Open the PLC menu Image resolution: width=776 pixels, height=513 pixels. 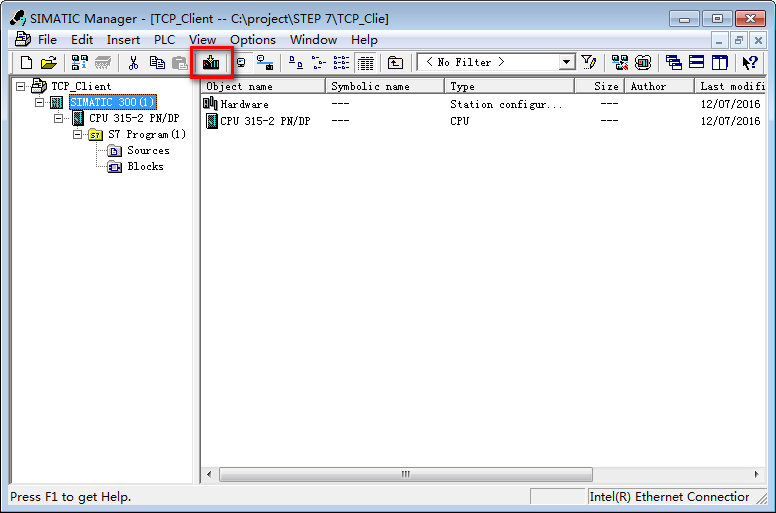[x=164, y=40]
